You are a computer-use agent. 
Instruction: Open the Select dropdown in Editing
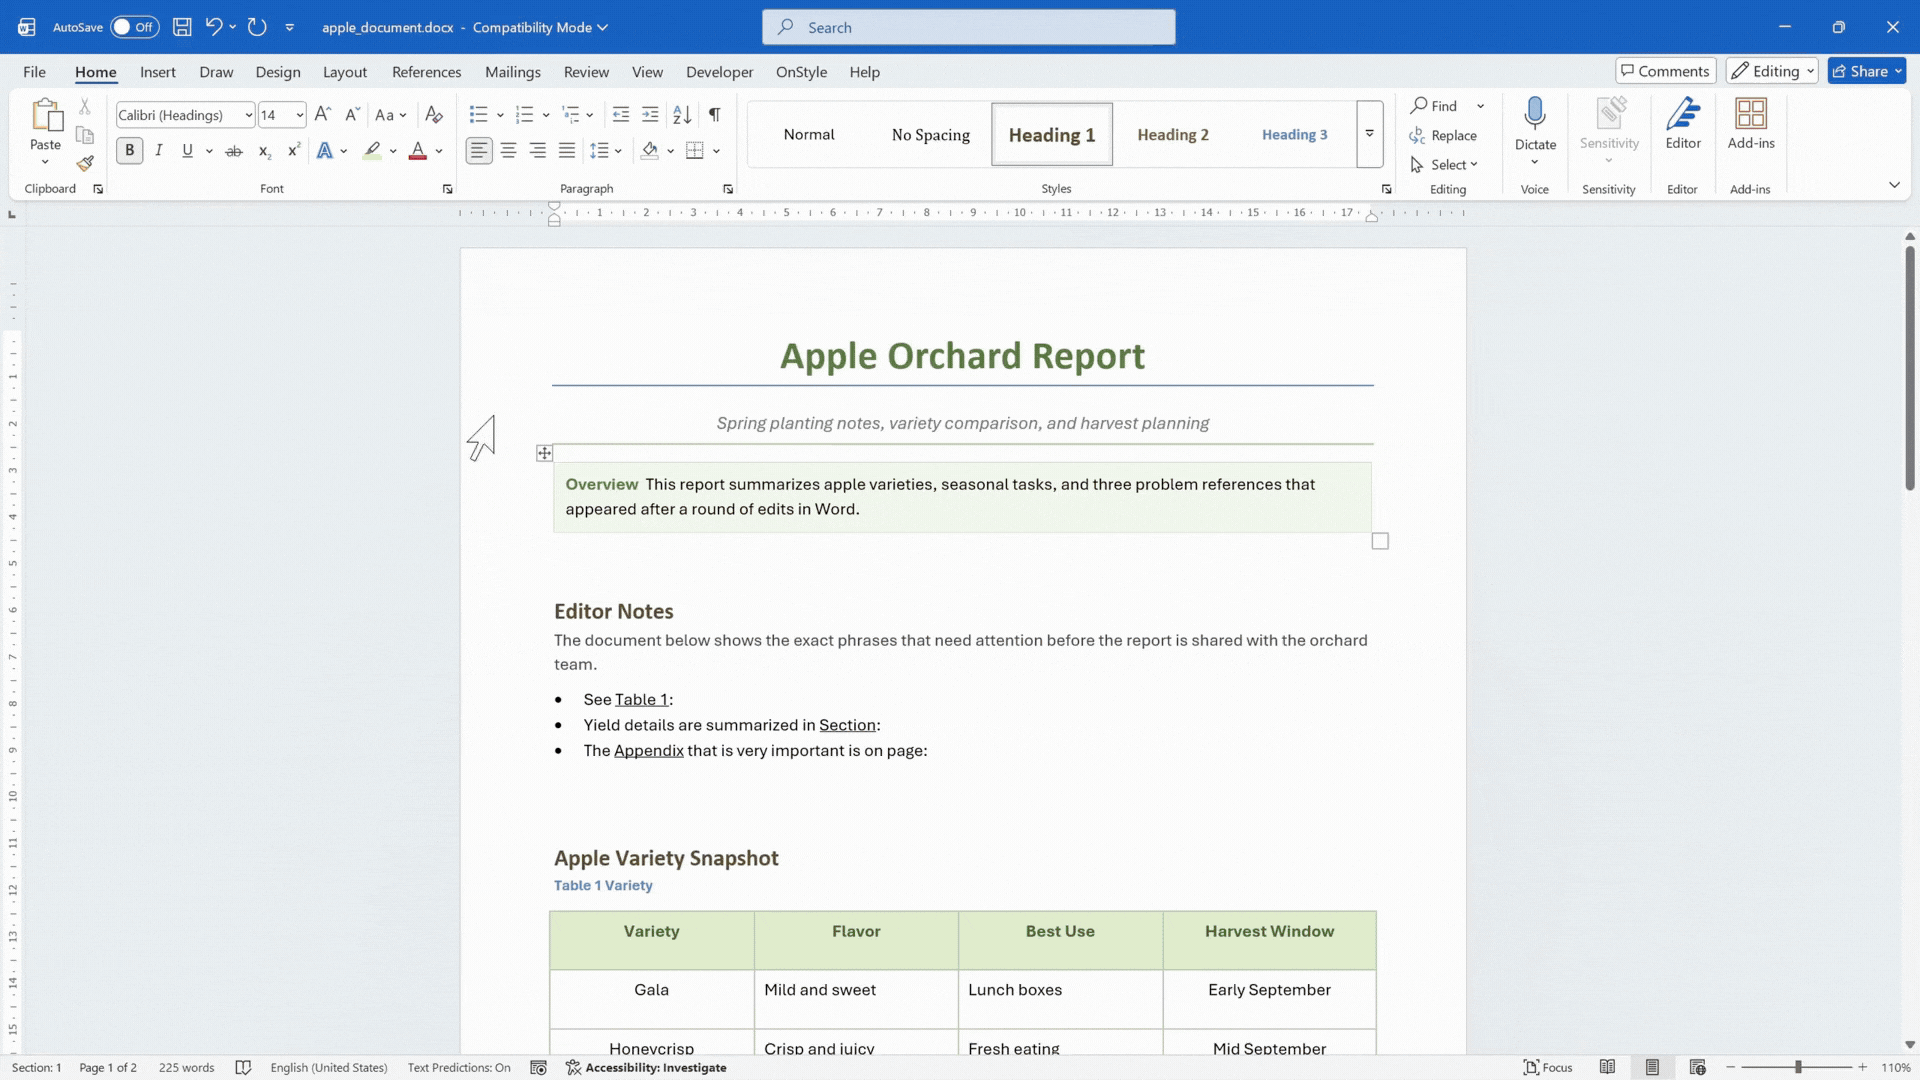pyautogui.click(x=1444, y=165)
